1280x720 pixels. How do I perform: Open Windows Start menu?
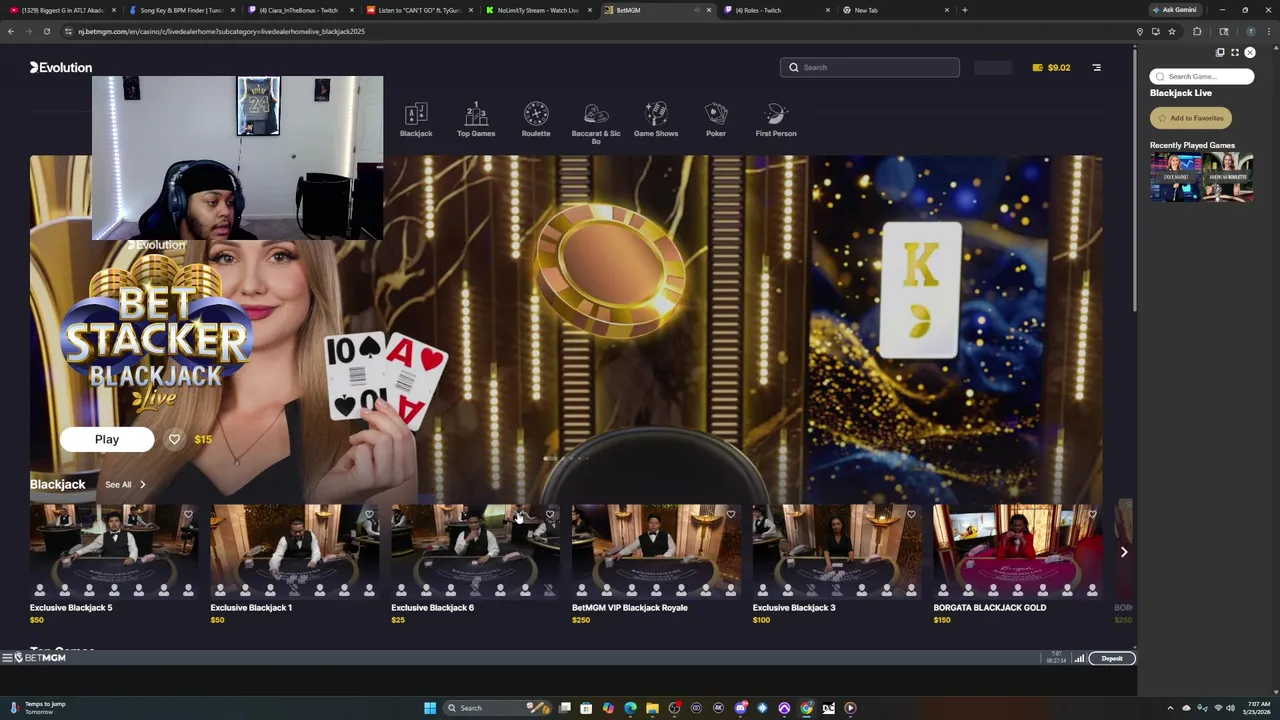[430, 708]
